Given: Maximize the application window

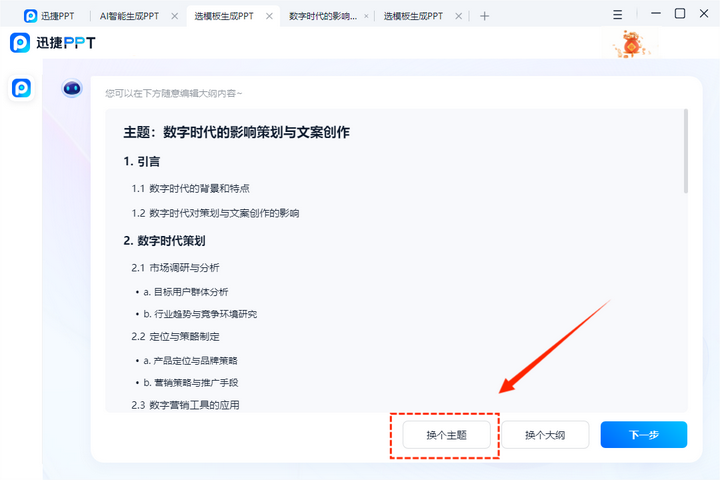Looking at the screenshot, I should (x=680, y=14).
